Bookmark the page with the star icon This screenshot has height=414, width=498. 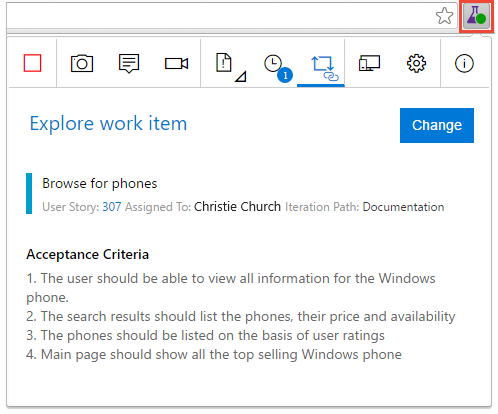click(x=444, y=16)
